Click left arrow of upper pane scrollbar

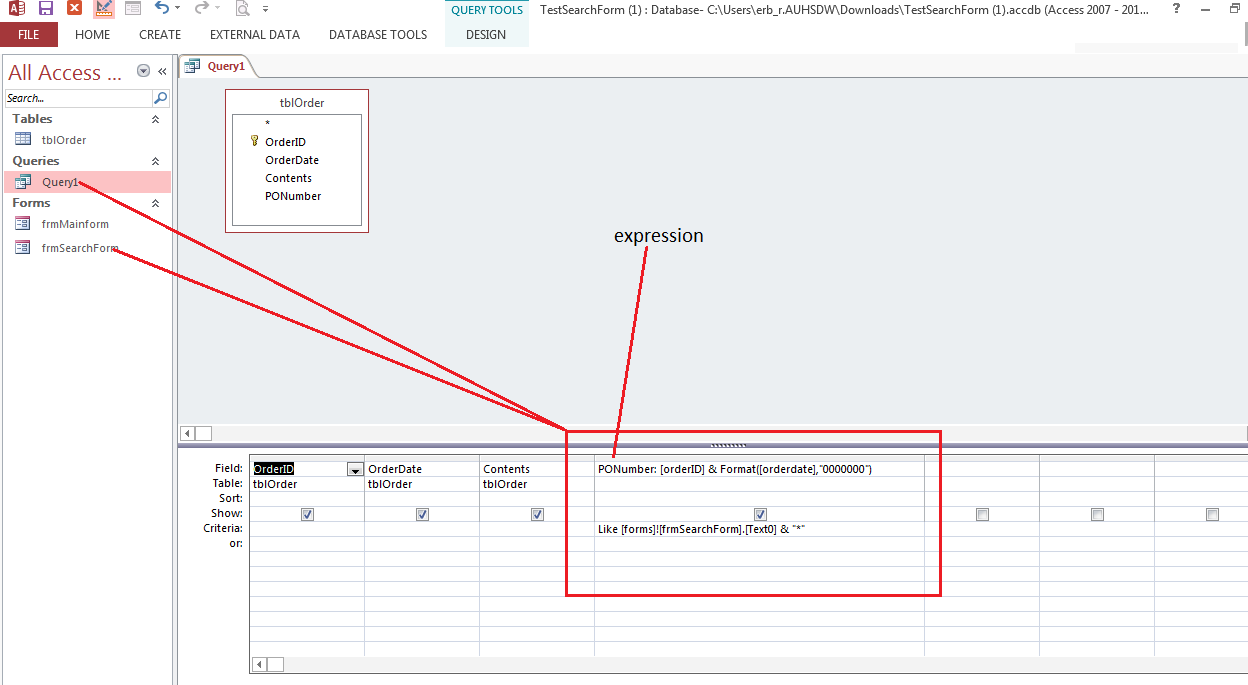186,433
